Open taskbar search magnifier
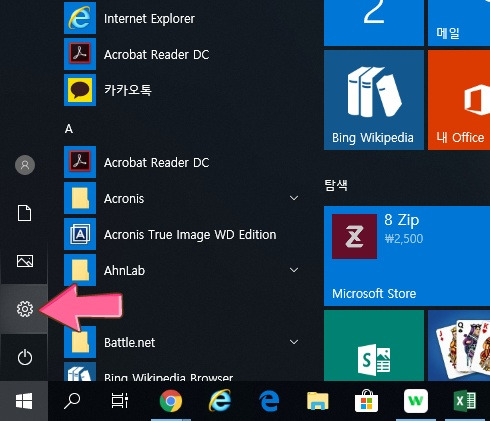This screenshot has height=421, width=490. point(72,401)
